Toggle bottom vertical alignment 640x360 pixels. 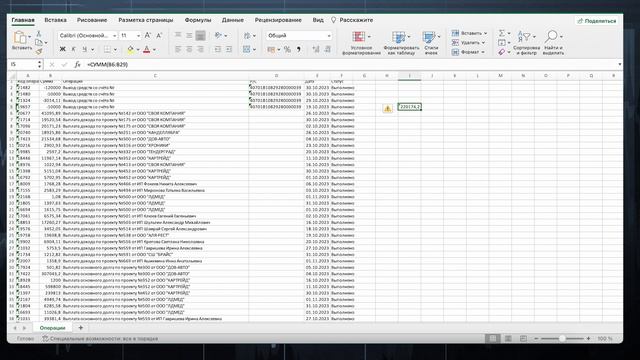(200, 36)
